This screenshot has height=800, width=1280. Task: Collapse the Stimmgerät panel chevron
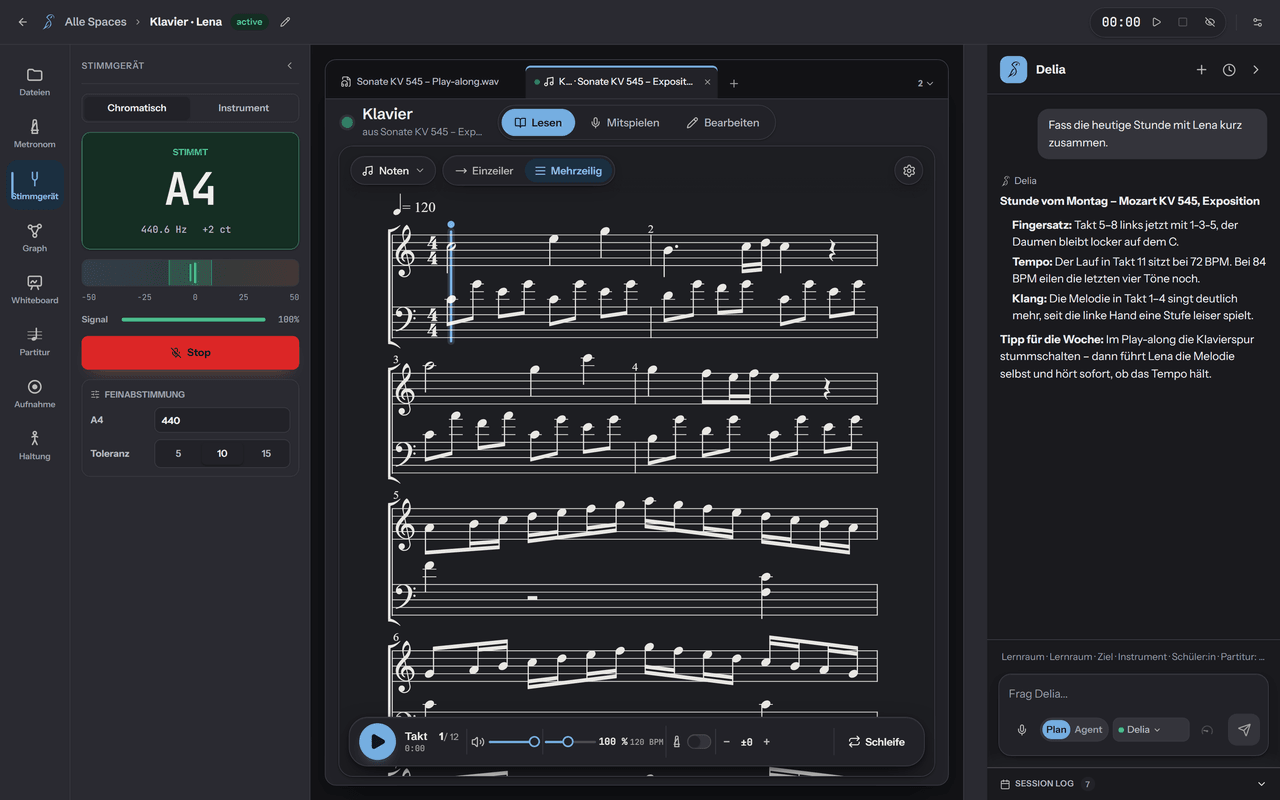click(x=290, y=66)
